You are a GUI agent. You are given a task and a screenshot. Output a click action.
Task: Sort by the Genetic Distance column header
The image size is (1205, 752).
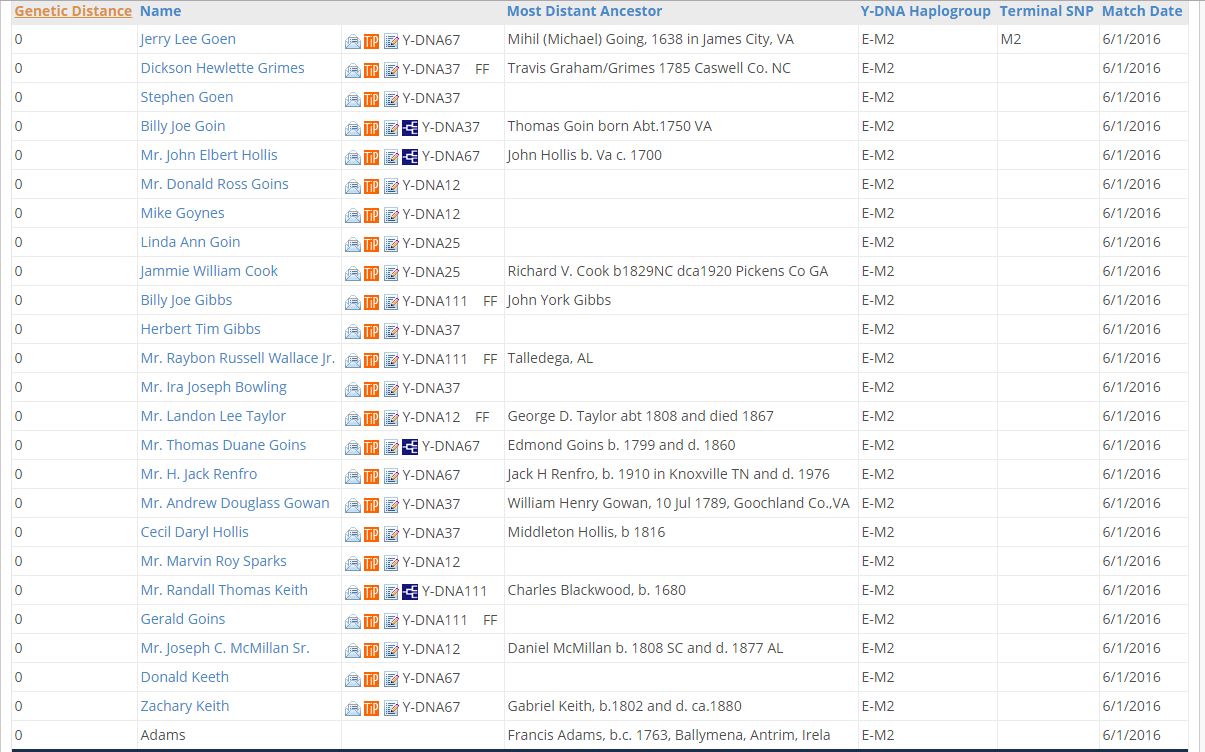point(73,11)
